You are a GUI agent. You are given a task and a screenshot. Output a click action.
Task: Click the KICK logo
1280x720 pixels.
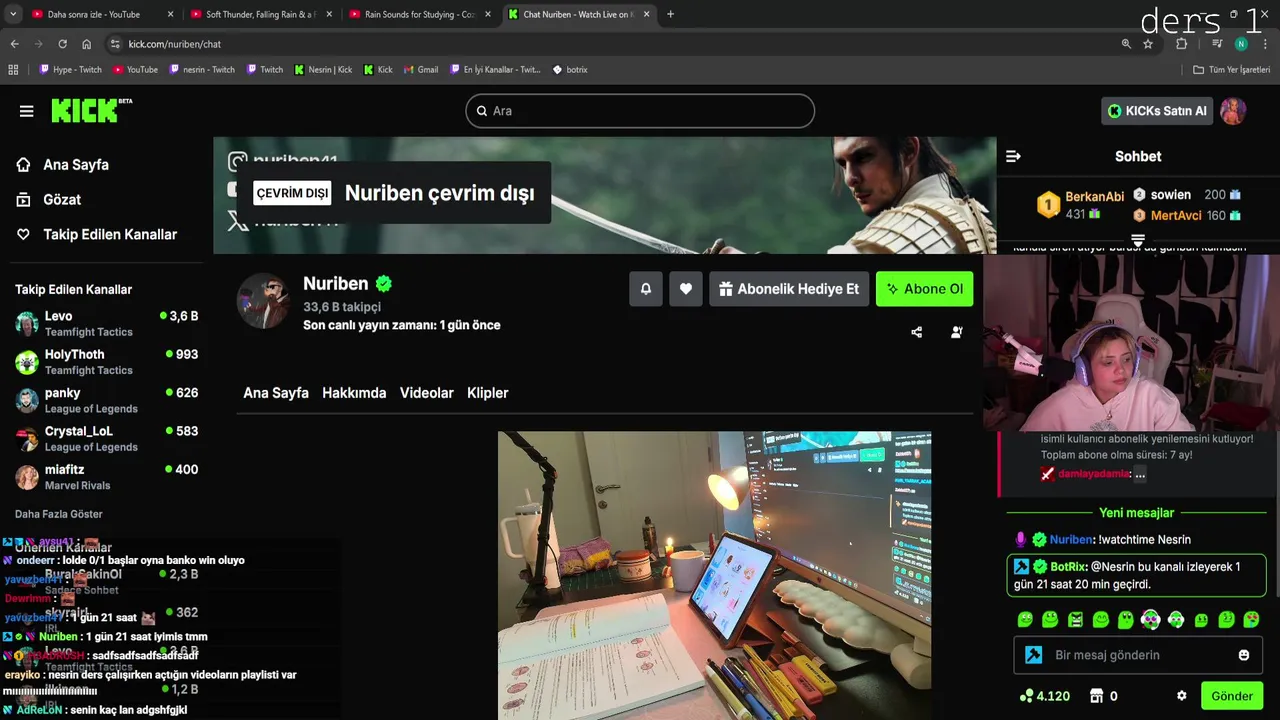91,110
